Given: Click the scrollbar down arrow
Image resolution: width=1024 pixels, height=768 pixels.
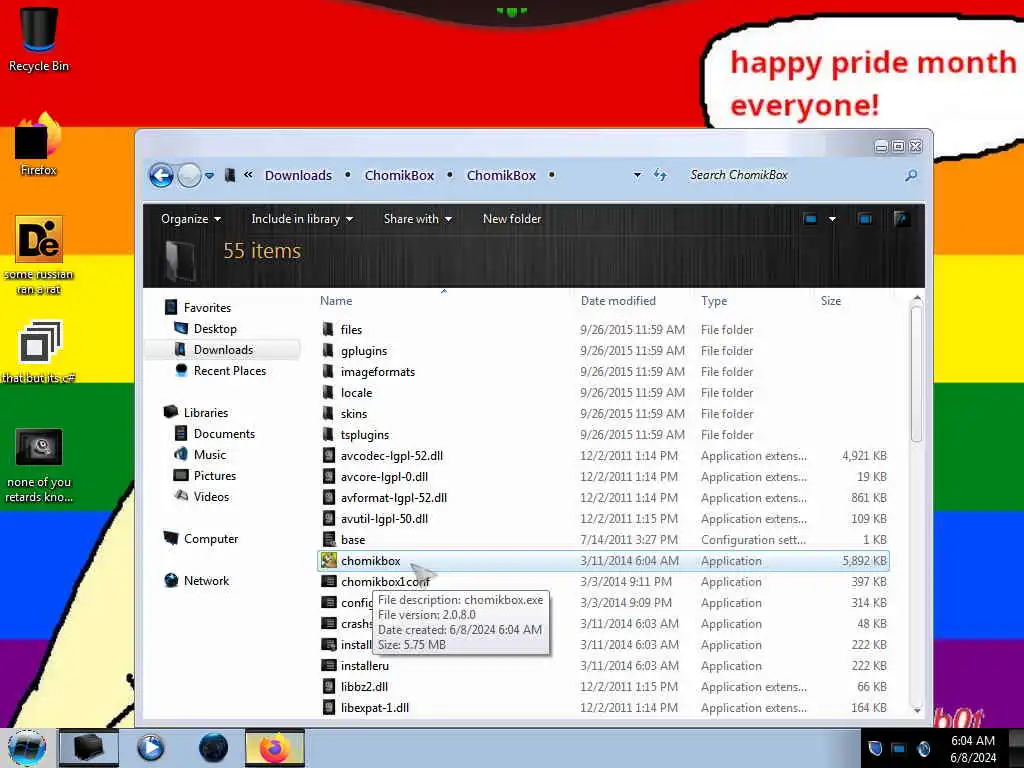Looking at the screenshot, I should point(916,710).
